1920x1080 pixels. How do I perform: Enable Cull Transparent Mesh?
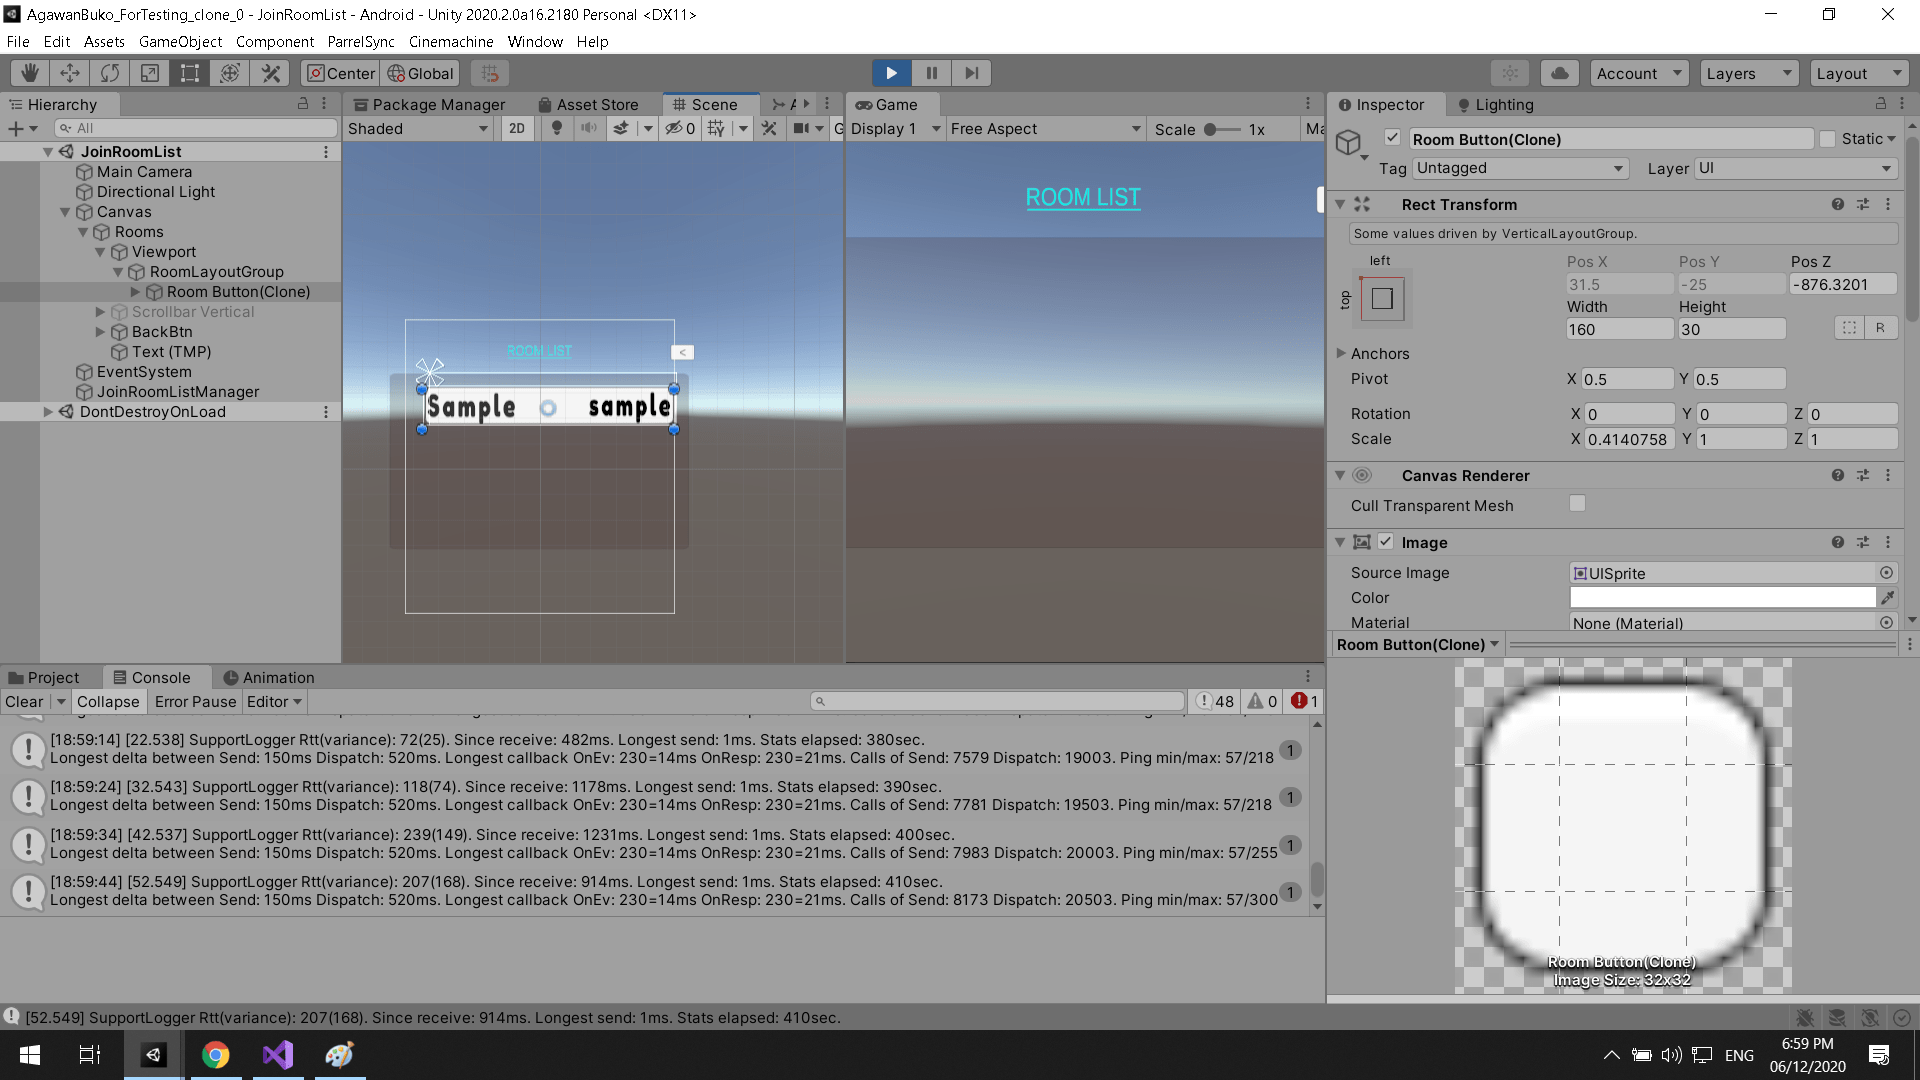[x=1577, y=504]
